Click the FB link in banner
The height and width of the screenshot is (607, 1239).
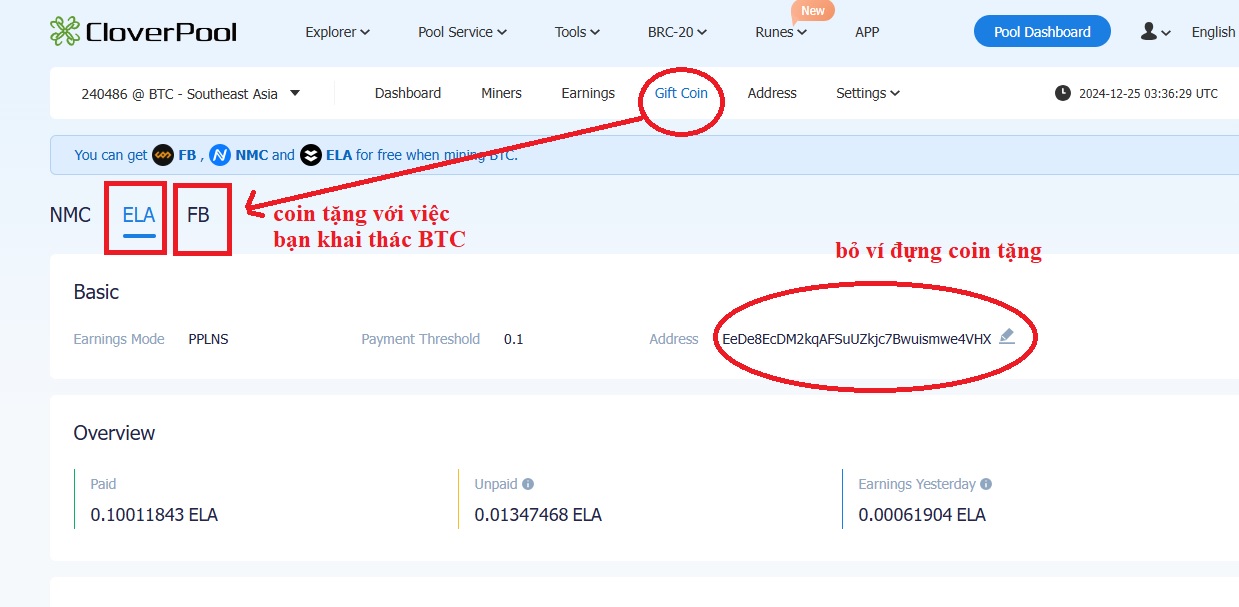187,155
